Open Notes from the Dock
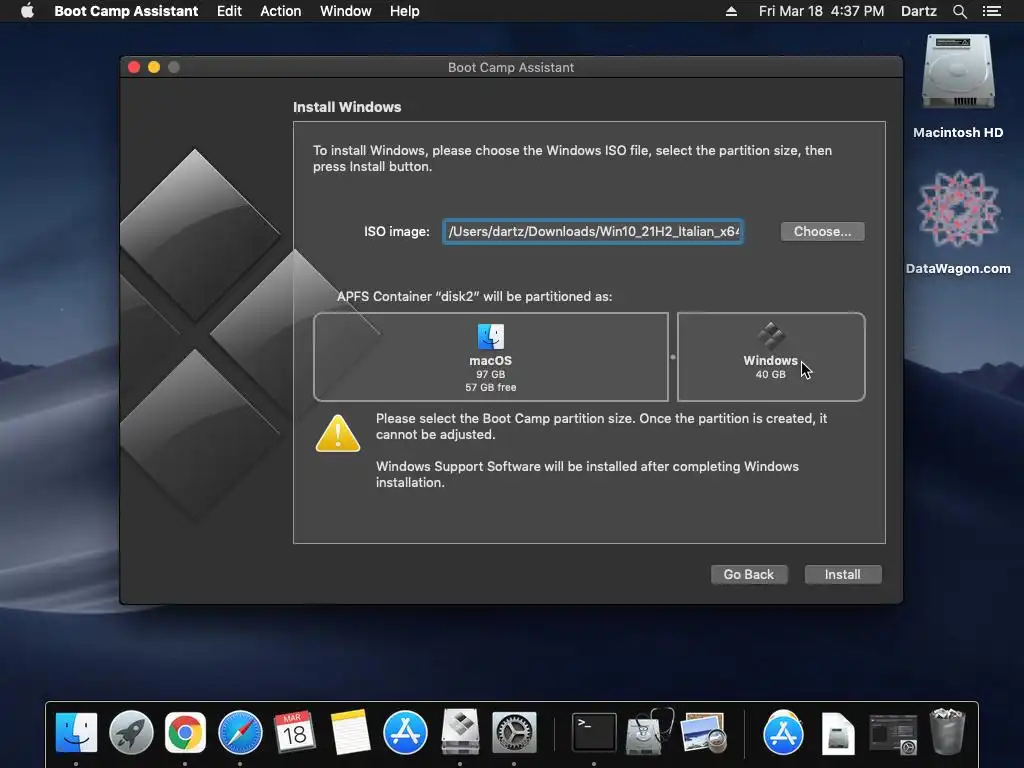Image resolution: width=1024 pixels, height=768 pixels. [x=350, y=732]
